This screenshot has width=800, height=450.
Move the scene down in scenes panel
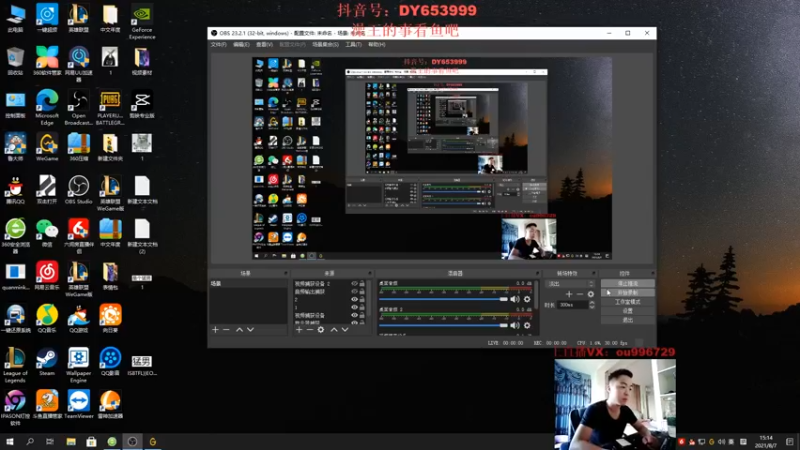point(250,330)
